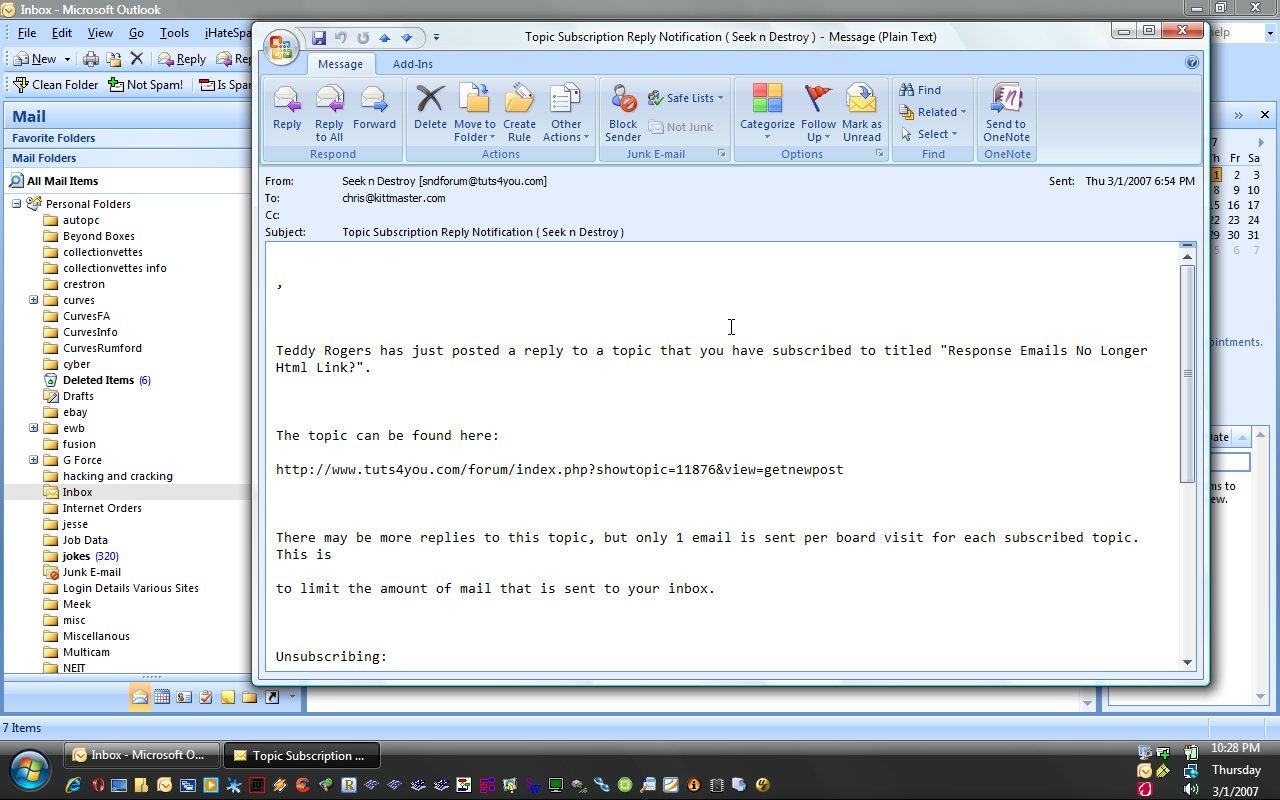Open Junk E-mail group dialog launcher
The width and height of the screenshot is (1280, 800).
click(x=721, y=154)
